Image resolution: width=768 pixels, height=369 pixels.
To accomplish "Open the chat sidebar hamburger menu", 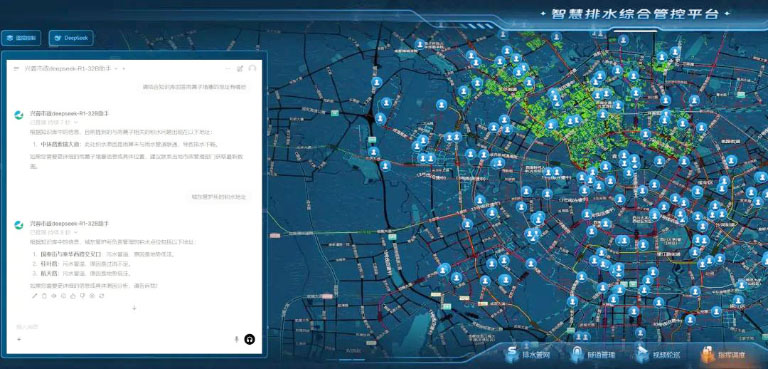I will [16, 69].
